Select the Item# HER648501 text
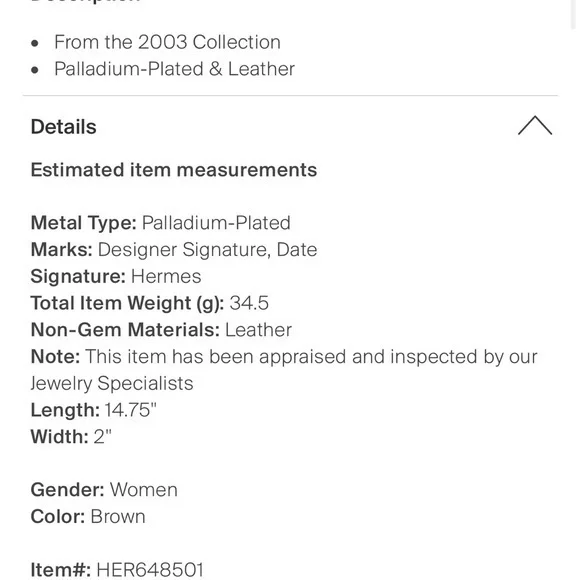 coord(117,569)
